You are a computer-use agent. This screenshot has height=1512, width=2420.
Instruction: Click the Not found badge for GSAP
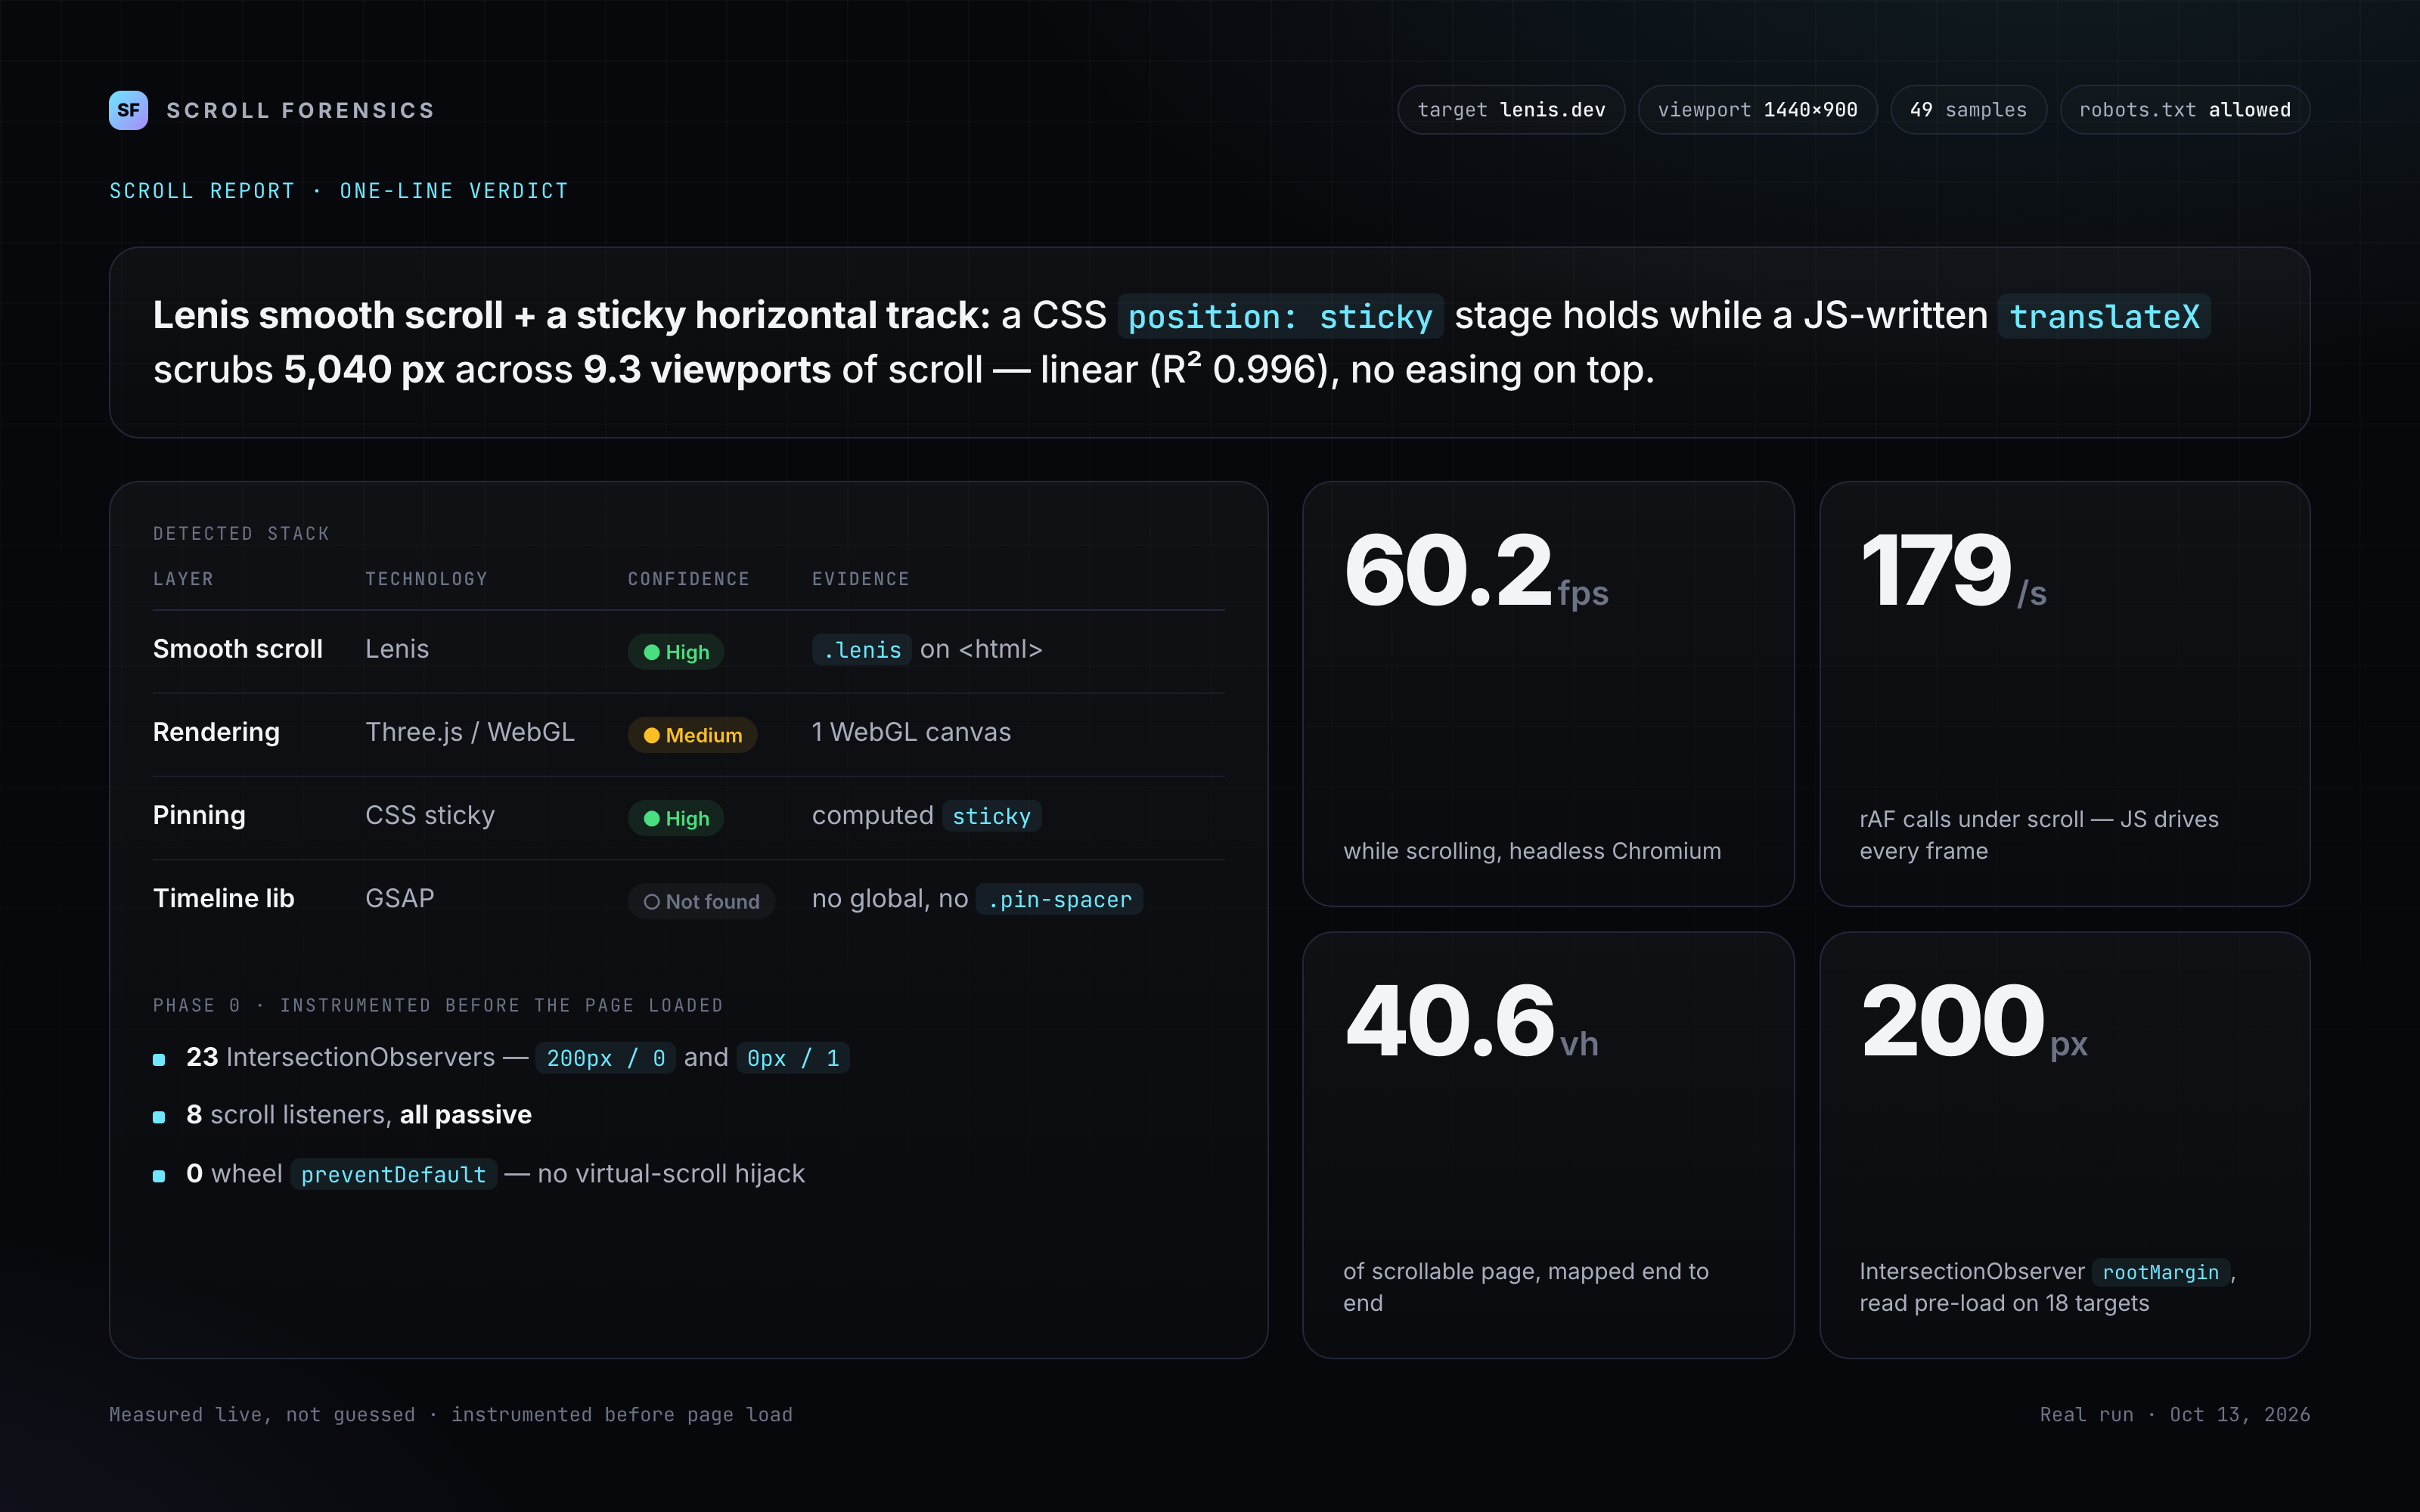pos(701,901)
